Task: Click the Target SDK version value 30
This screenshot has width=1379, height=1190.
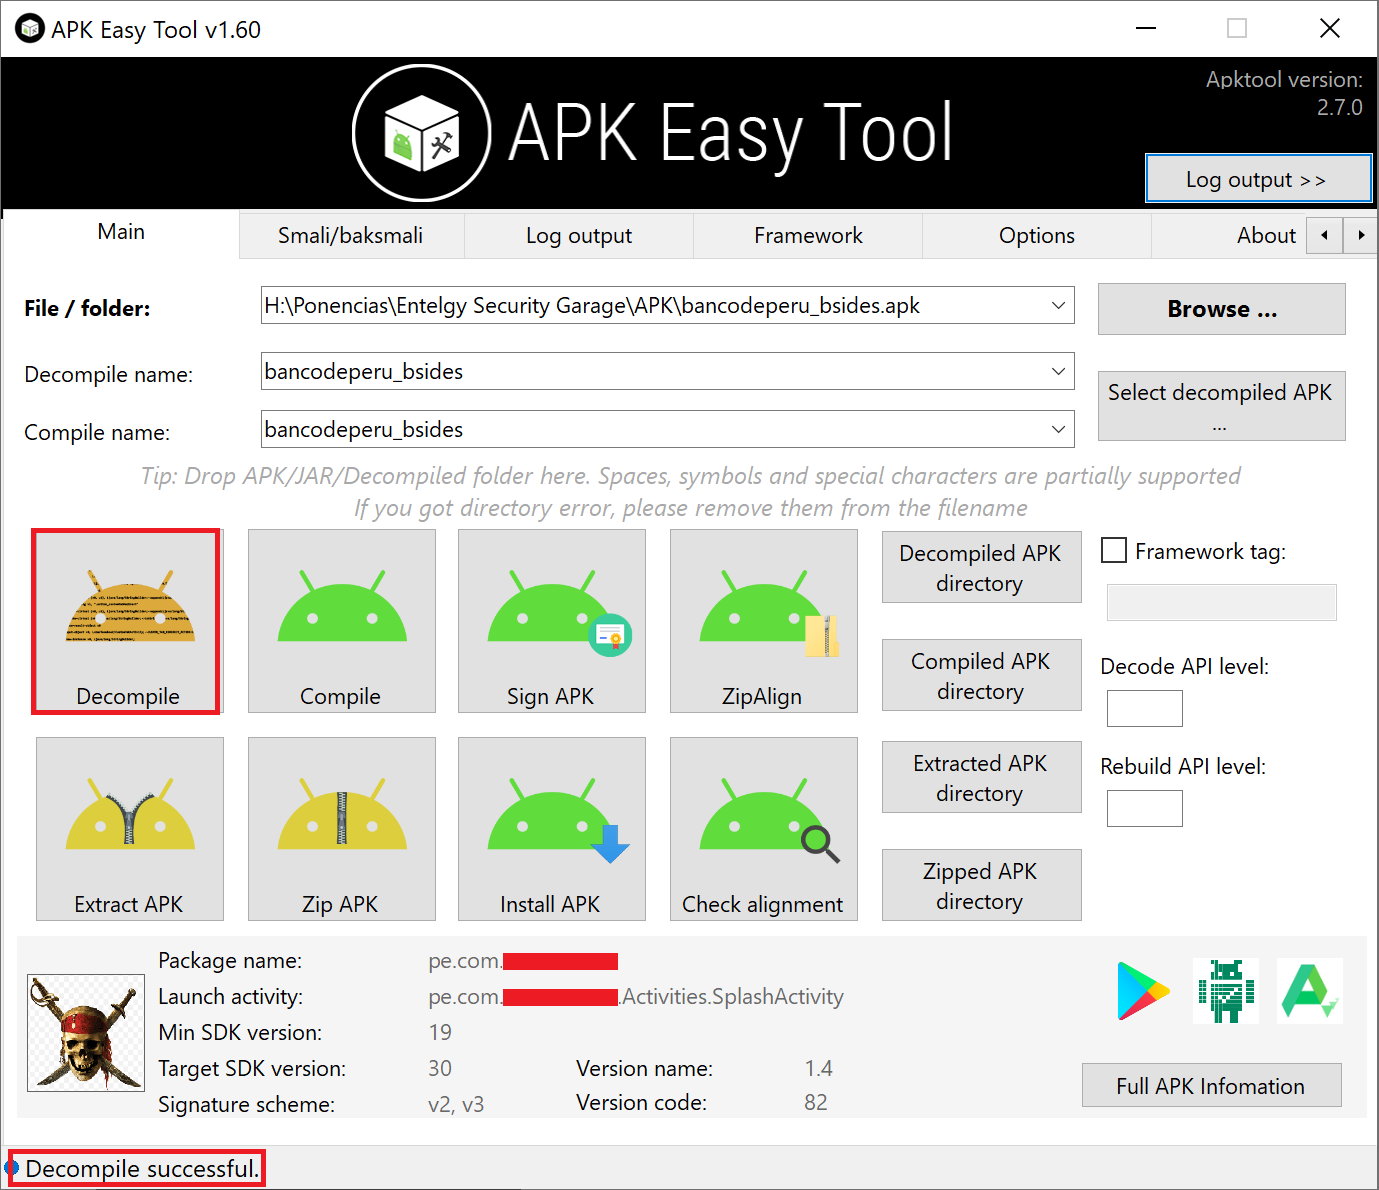Action: [x=440, y=1068]
